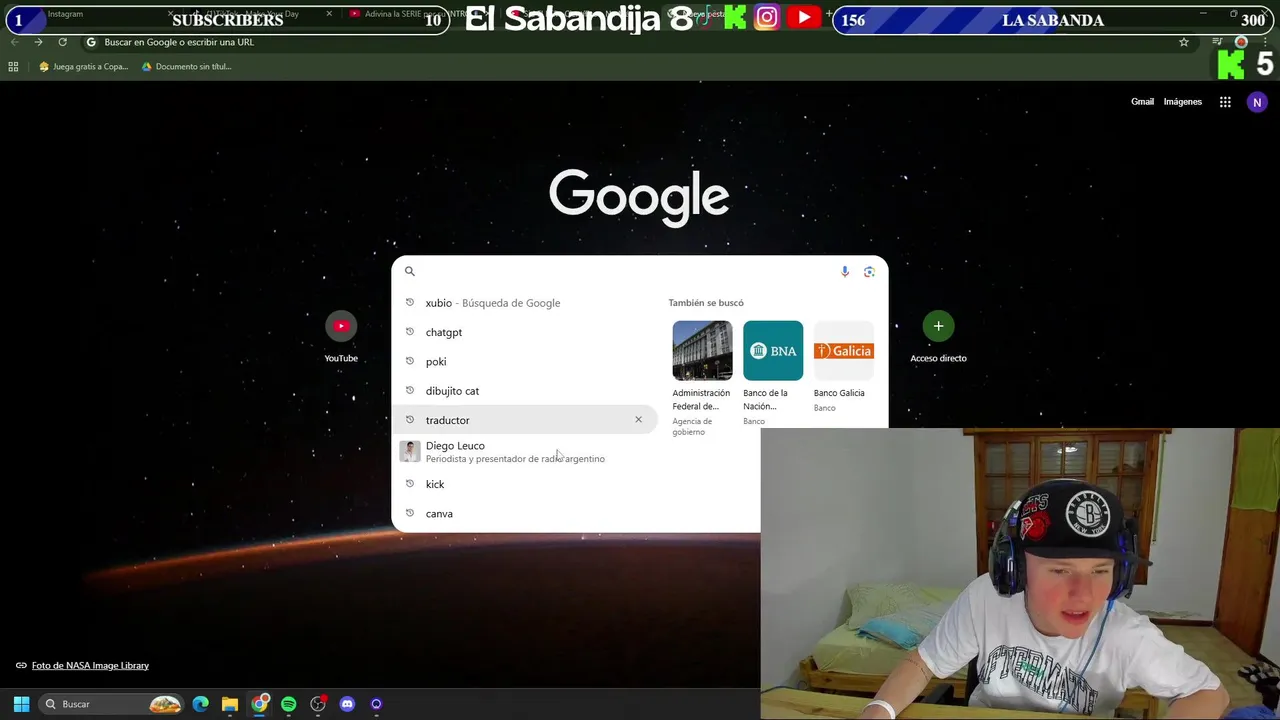Open the Chrome bookmarks apps grid icon
This screenshot has height=720, width=1280.
click(x=13, y=67)
